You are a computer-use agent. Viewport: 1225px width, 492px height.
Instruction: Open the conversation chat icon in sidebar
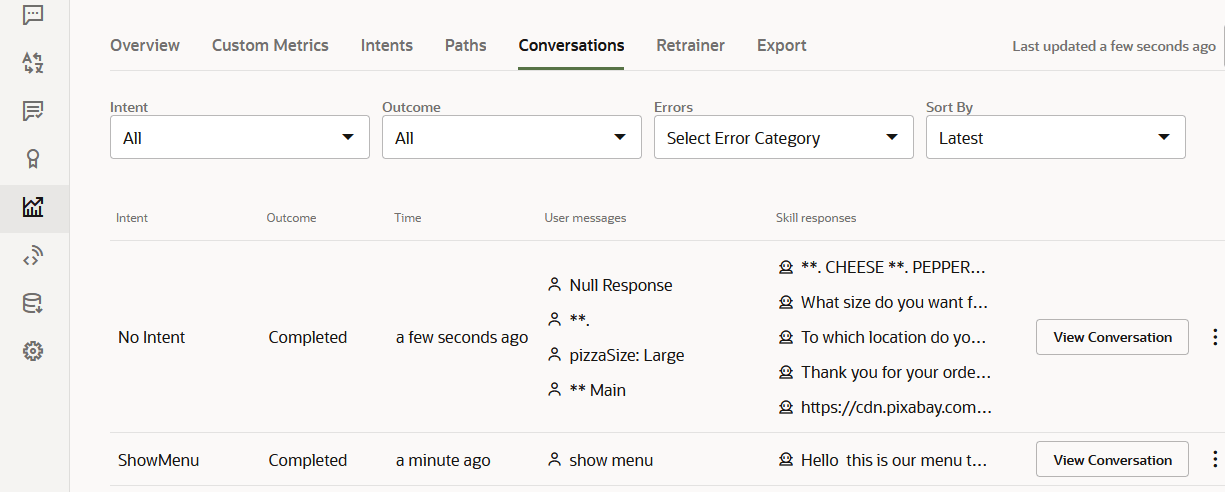(33, 15)
